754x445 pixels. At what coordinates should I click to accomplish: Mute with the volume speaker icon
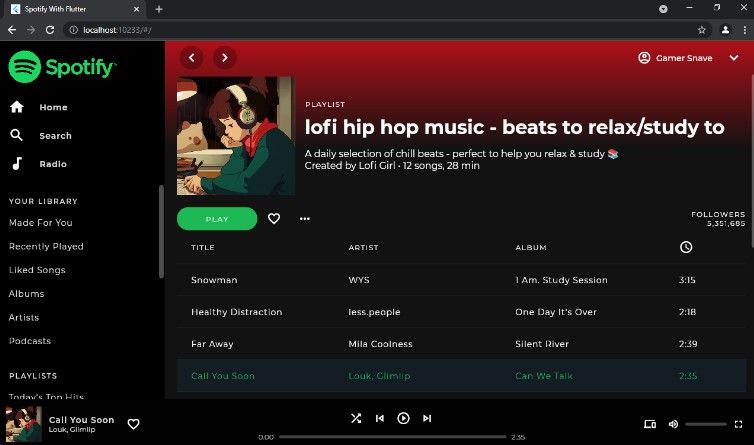coord(673,424)
